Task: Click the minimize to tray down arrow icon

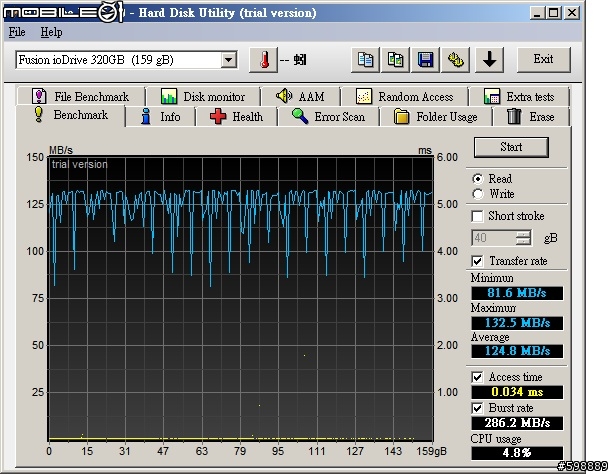Action: 489,60
